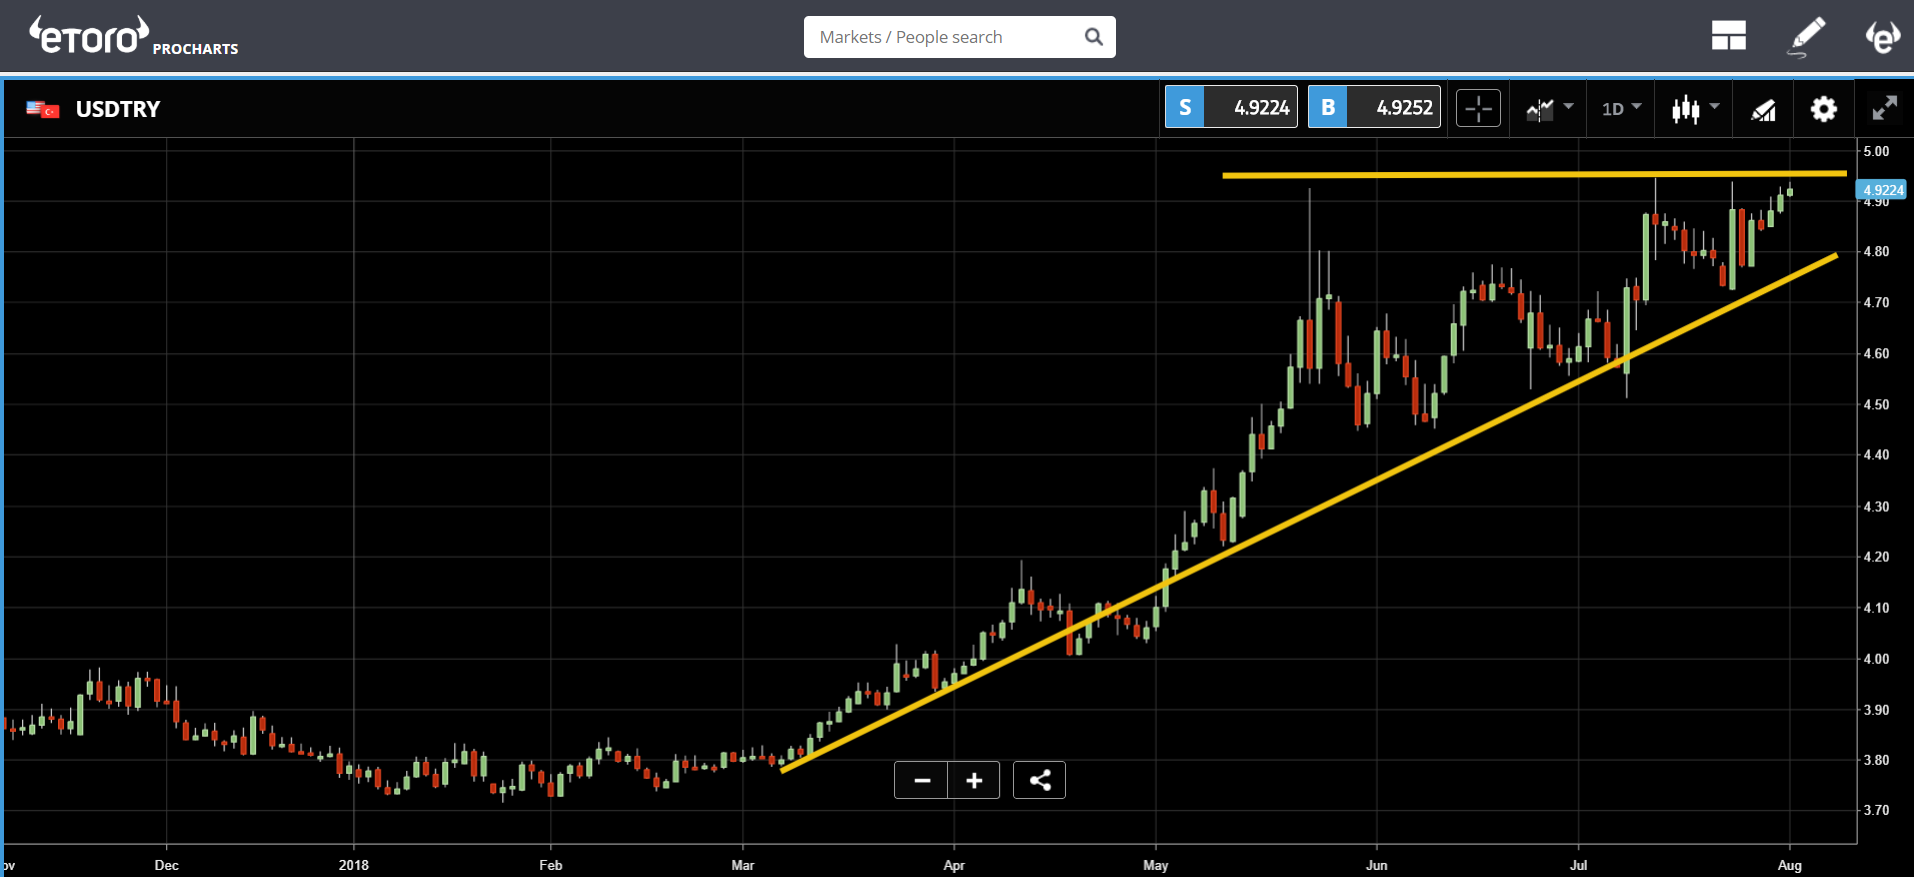Screen dimensions: 1914x877
Task: Select the pencil drawing tool icon
Action: tap(1806, 36)
